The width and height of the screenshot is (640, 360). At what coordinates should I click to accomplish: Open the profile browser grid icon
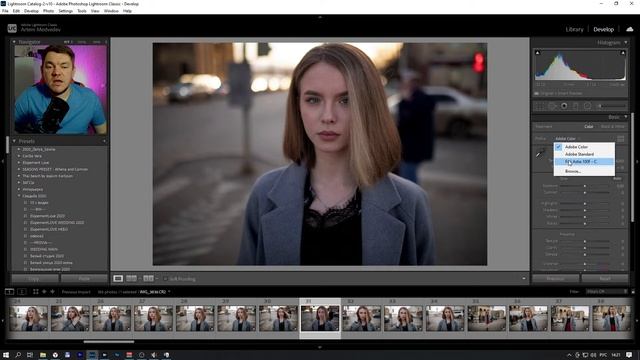pyautogui.click(x=621, y=139)
